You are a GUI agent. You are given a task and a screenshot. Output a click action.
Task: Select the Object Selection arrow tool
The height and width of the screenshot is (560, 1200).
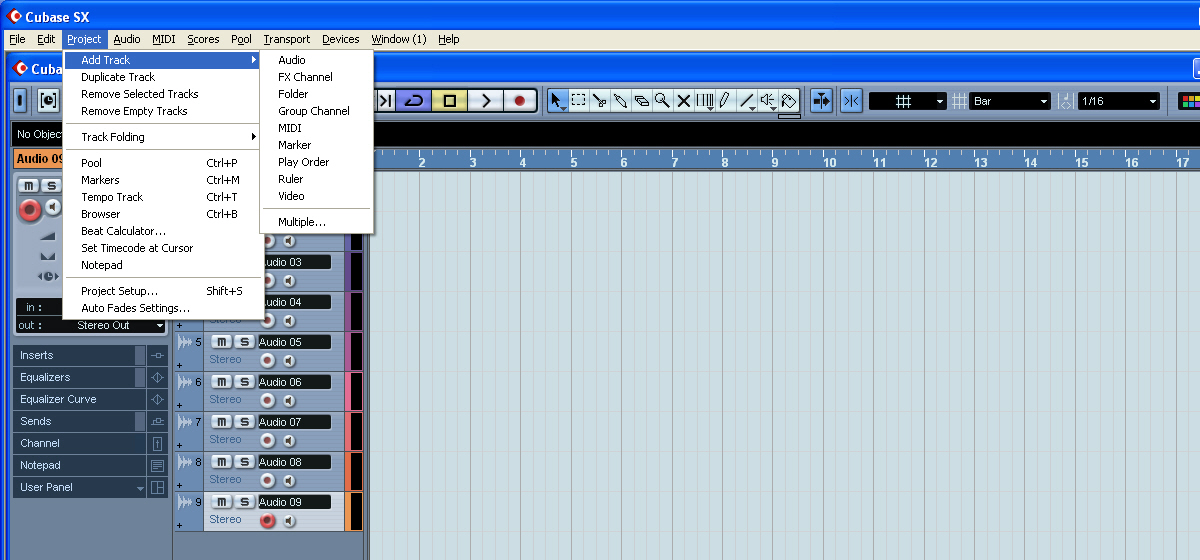click(558, 101)
